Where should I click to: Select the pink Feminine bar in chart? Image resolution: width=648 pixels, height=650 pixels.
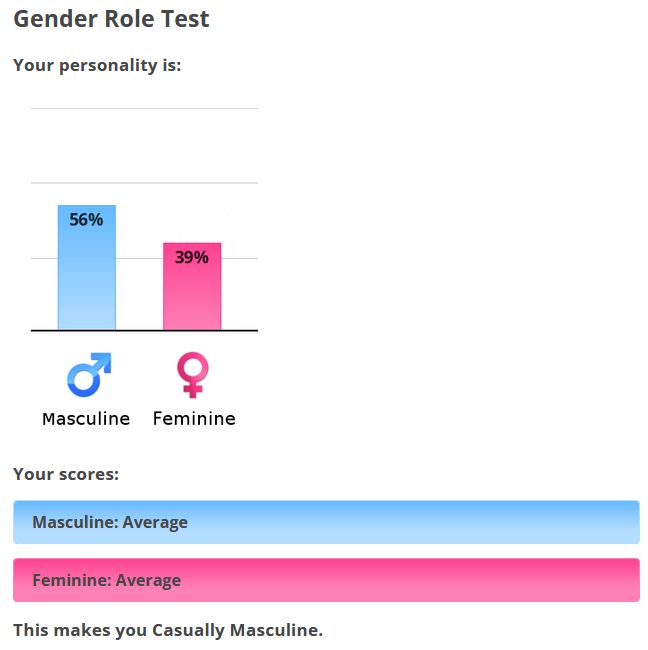[x=192, y=286]
